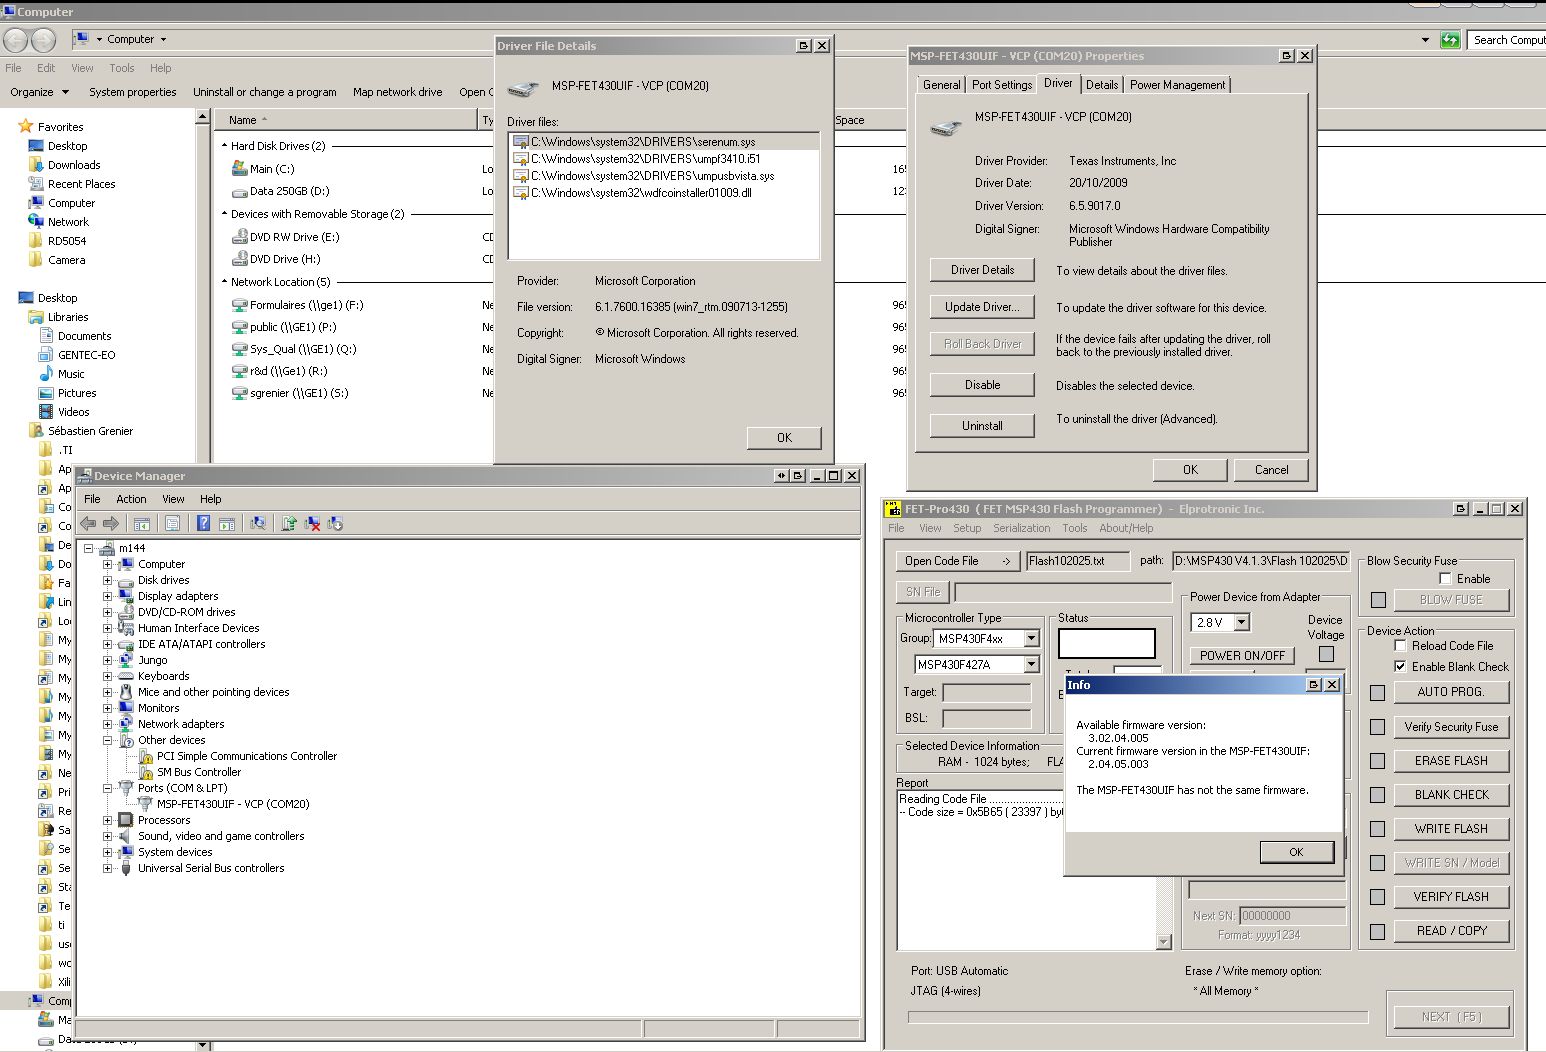This screenshot has height=1052, width=1546.
Task: Open Properties icon in Device Manager toolbar
Action: pyautogui.click(x=172, y=523)
